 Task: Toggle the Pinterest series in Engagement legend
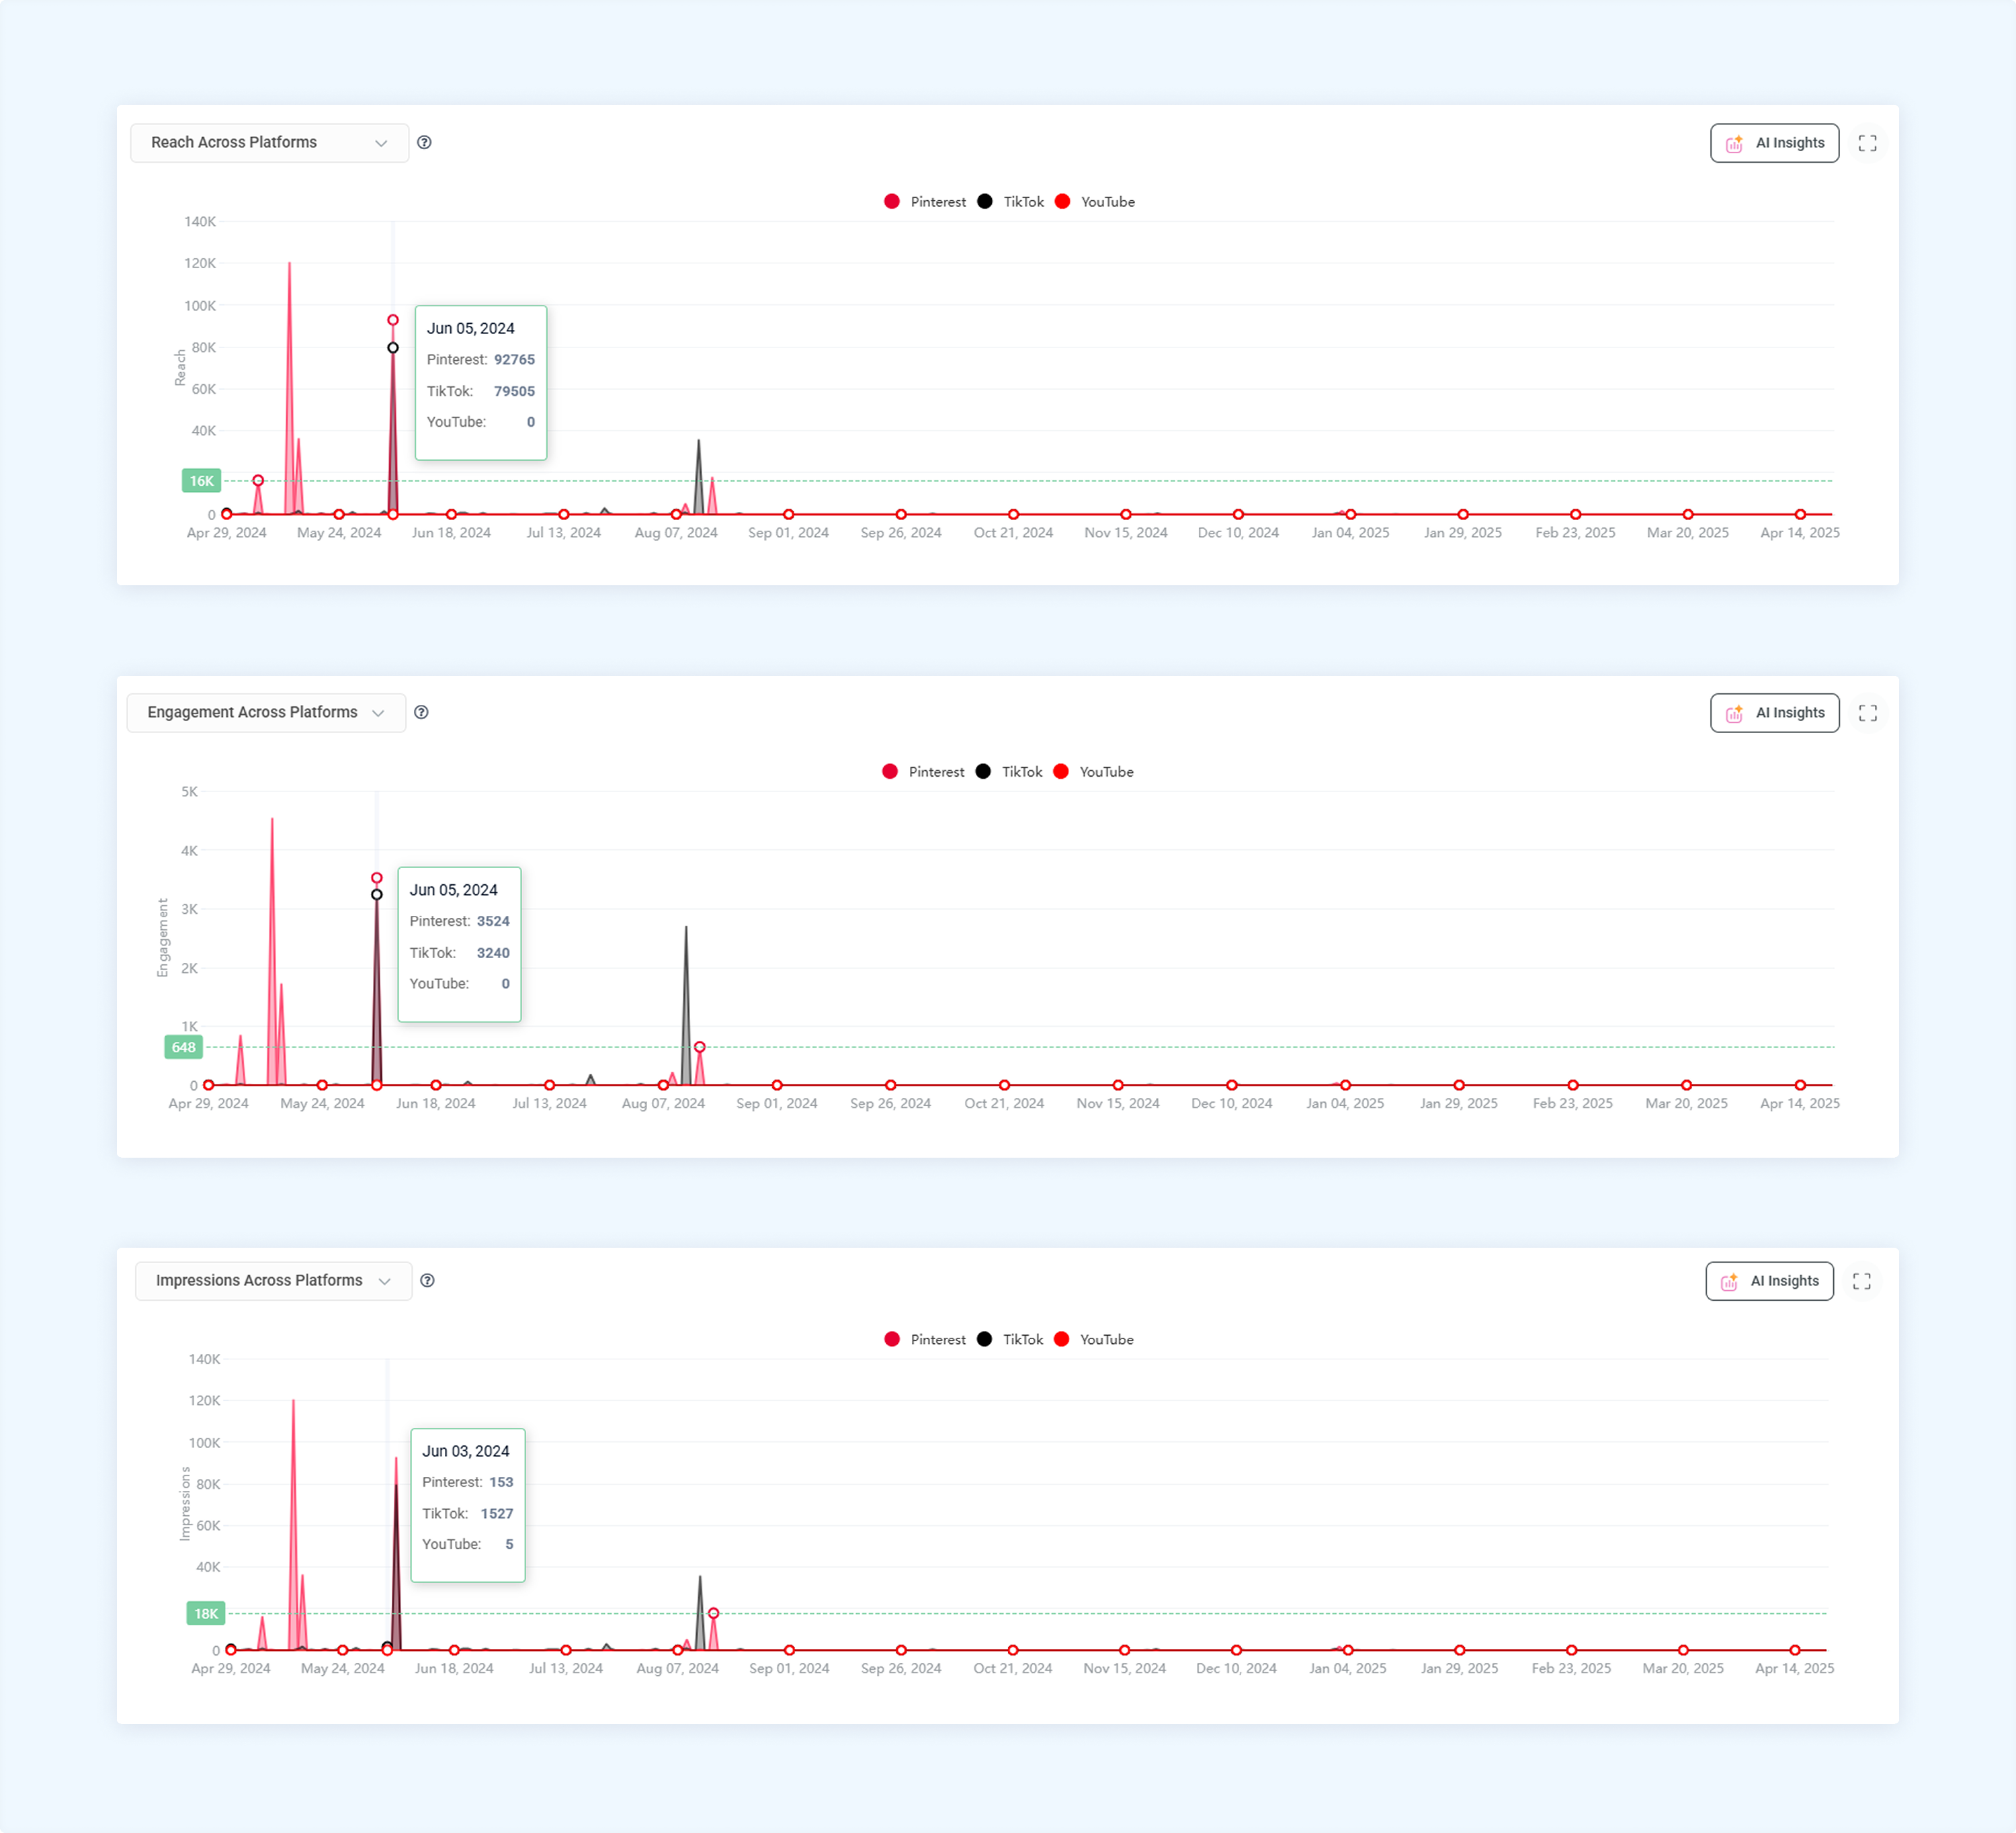click(923, 772)
